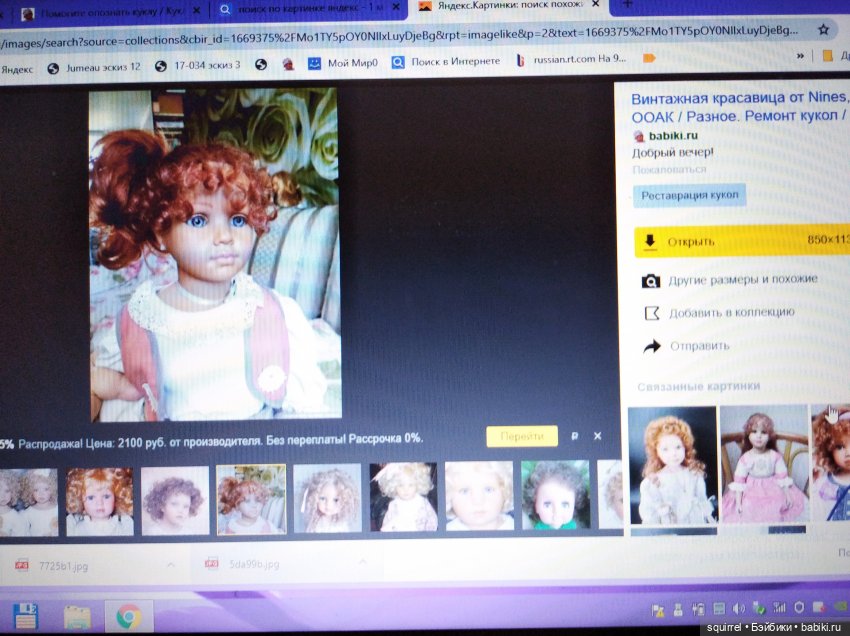Click the Реставрация кукол tag
The width and height of the screenshot is (850, 636).
coord(688,195)
